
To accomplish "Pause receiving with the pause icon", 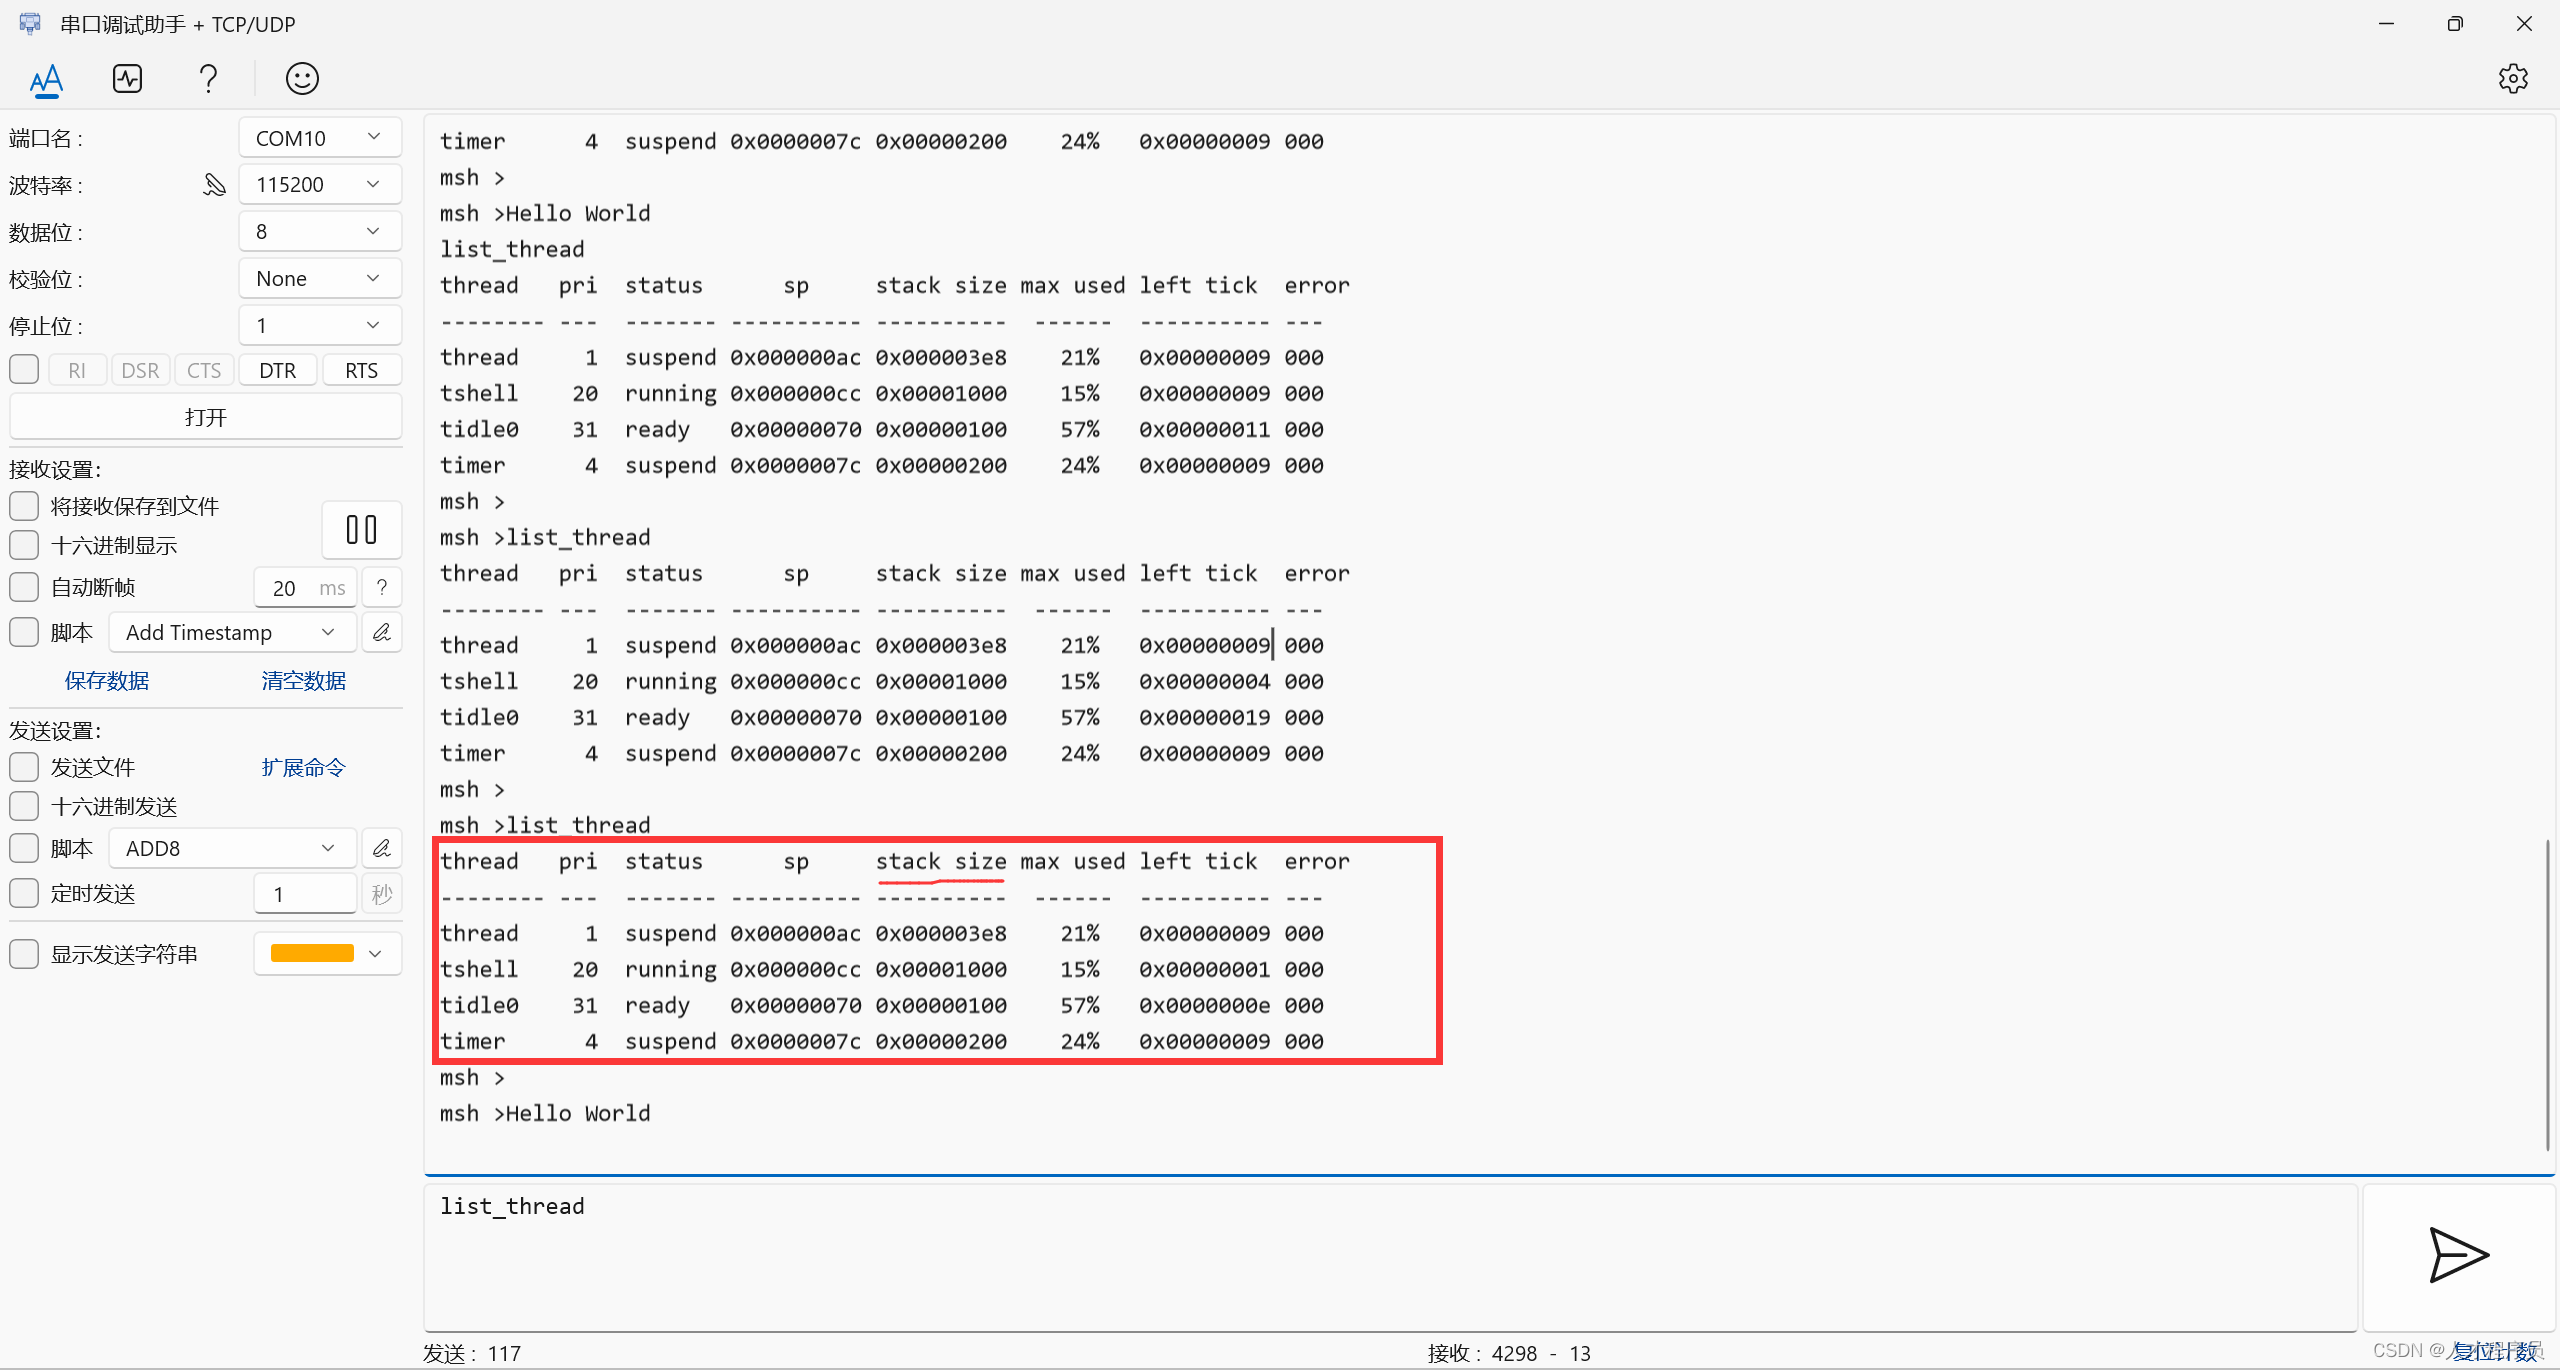I will tap(361, 530).
